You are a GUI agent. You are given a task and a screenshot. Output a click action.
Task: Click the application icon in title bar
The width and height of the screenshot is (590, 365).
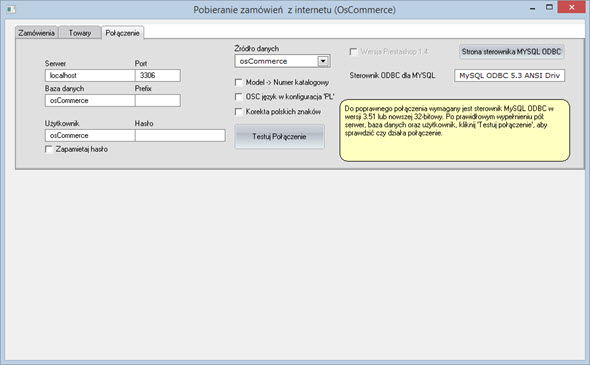(11, 9)
